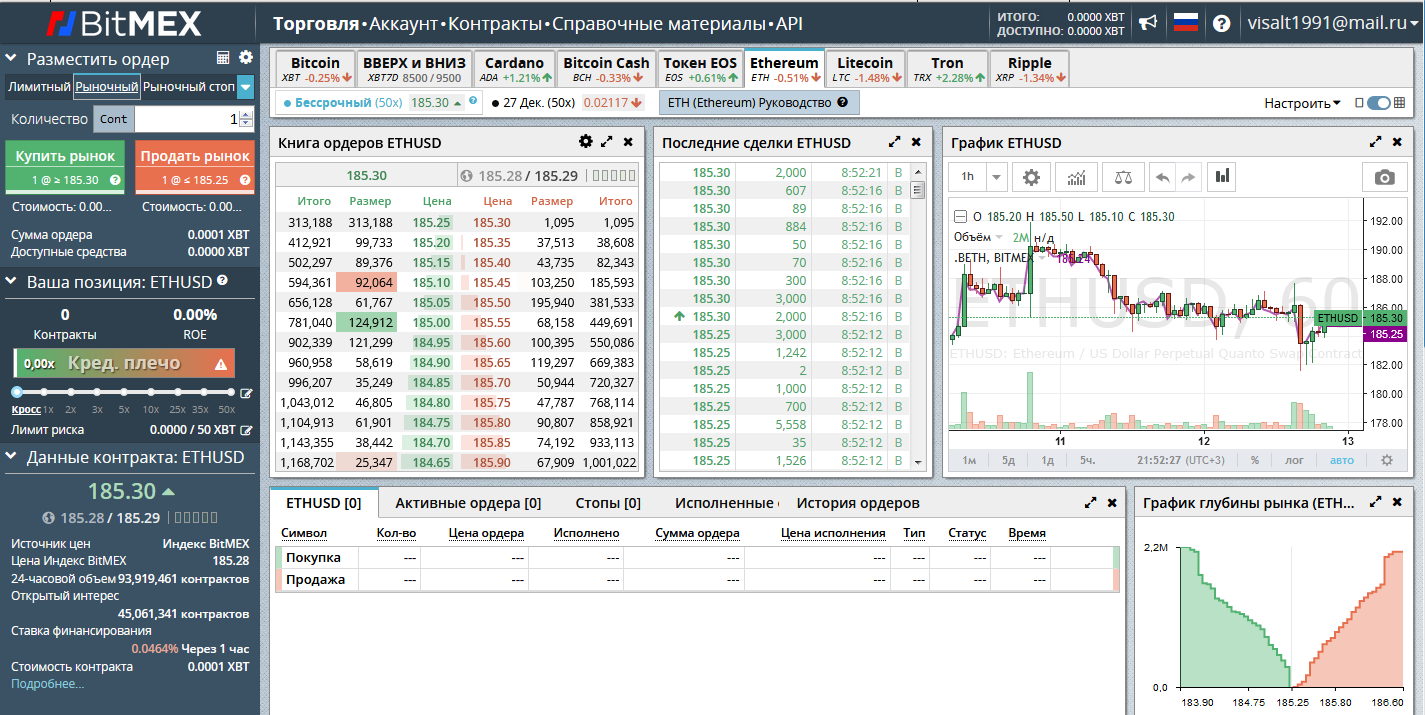Open the help question mark in header
The image size is (1425, 715).
click(1221, 23)
